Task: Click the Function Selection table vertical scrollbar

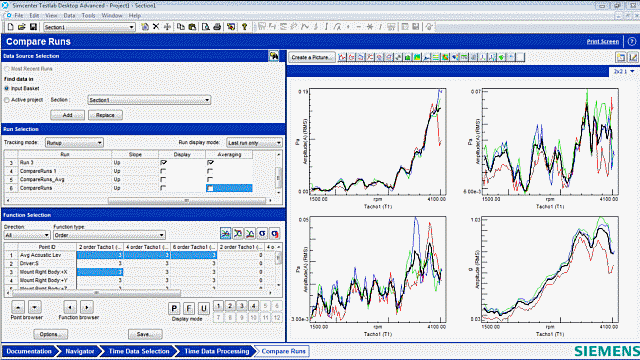Action: coord(279,258)
